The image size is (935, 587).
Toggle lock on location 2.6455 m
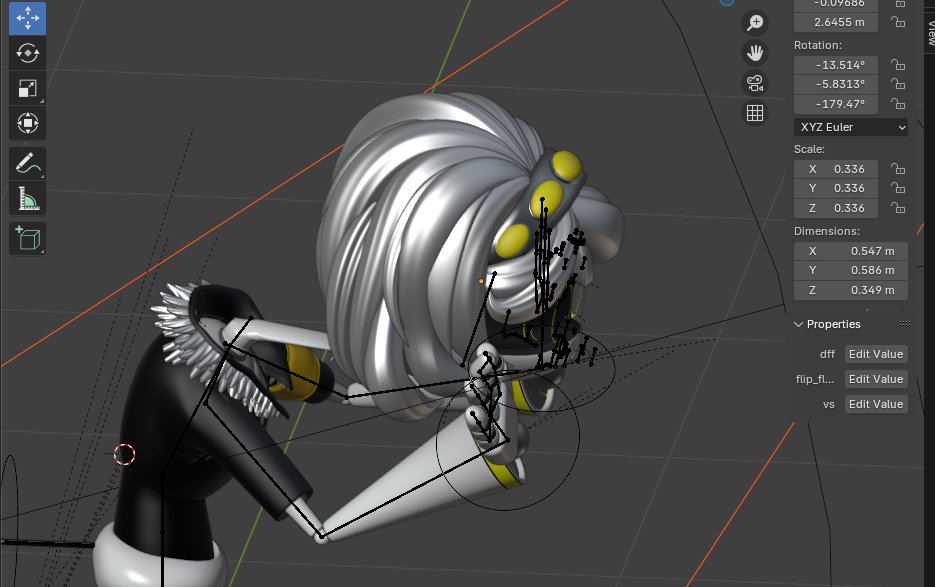897,22
